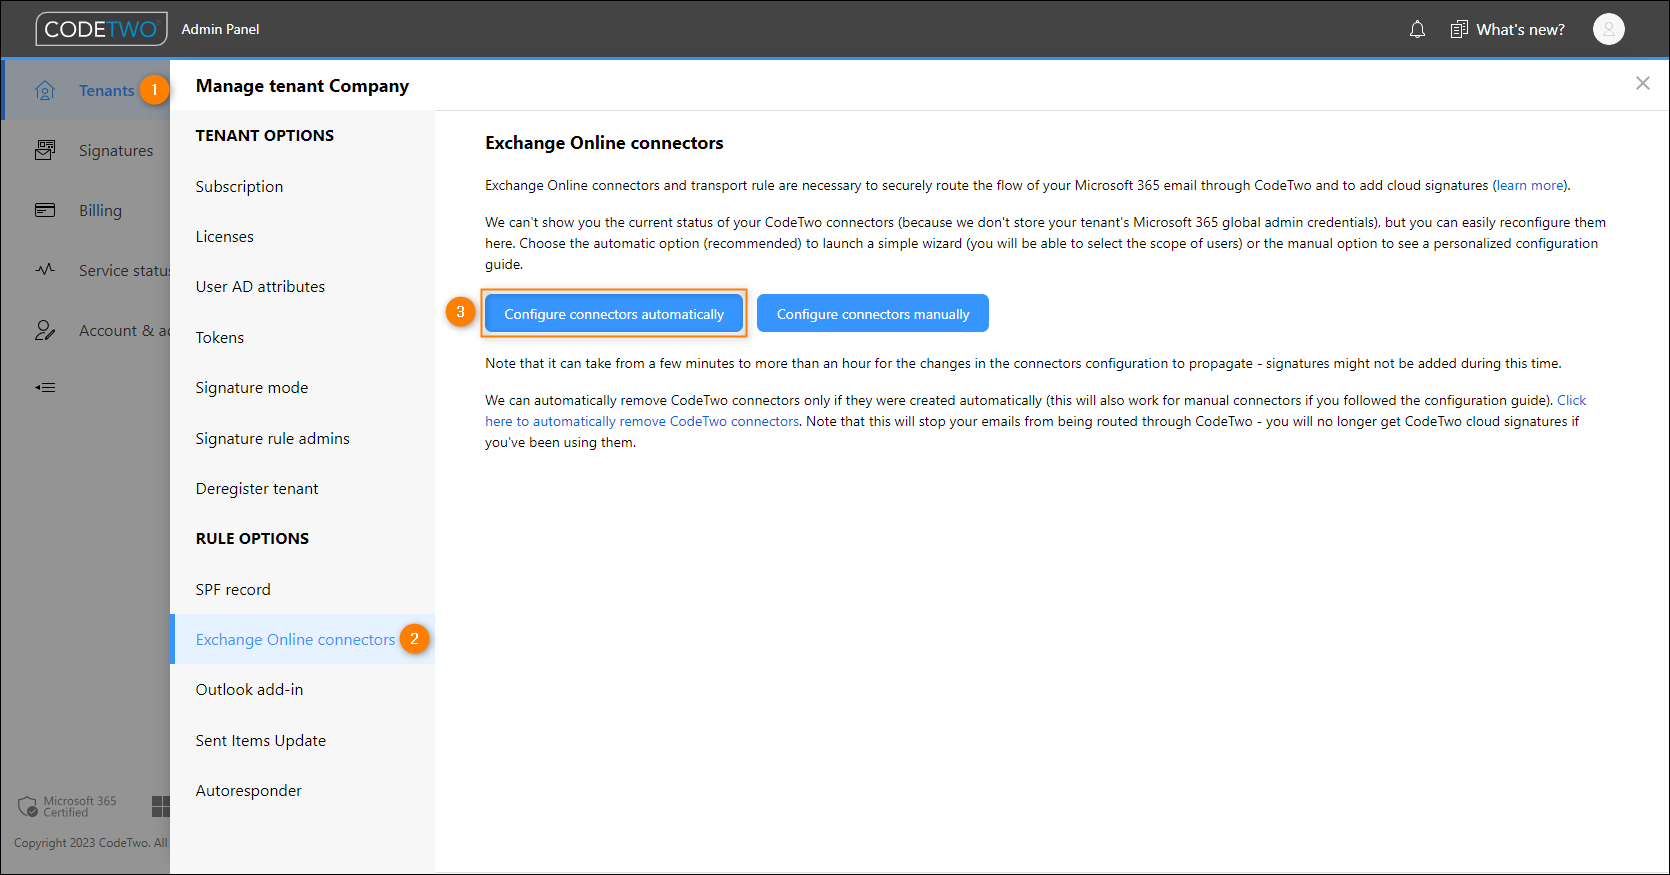The height and width of the screenshot is (875, 1670).
Task: Select Sent Items Update option
Action: pyautogui.click(x=302, y=741)
